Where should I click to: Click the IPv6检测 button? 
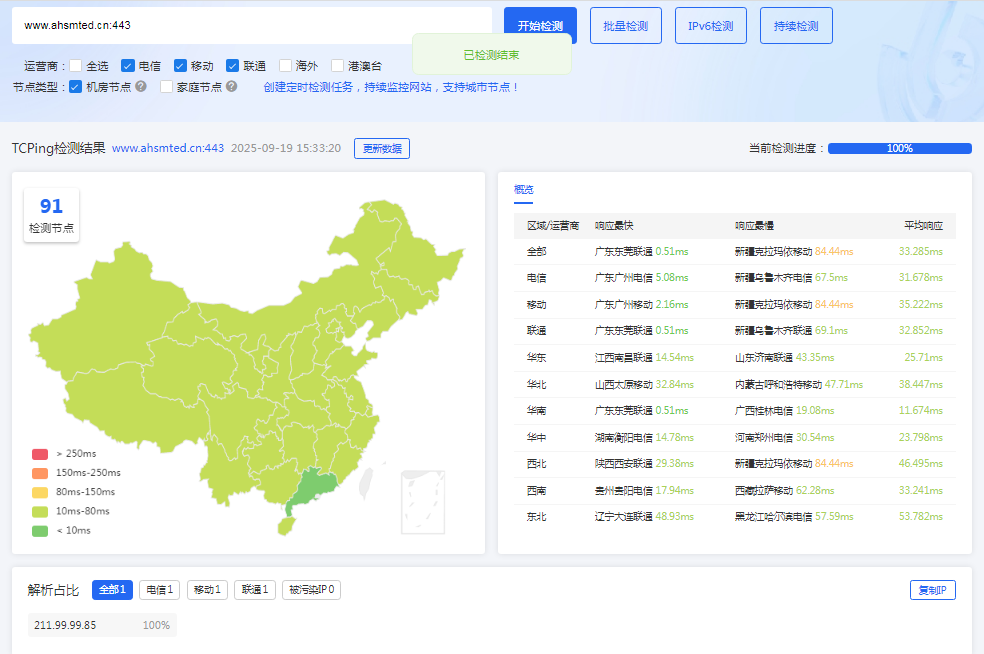click(x=710, y=26)
